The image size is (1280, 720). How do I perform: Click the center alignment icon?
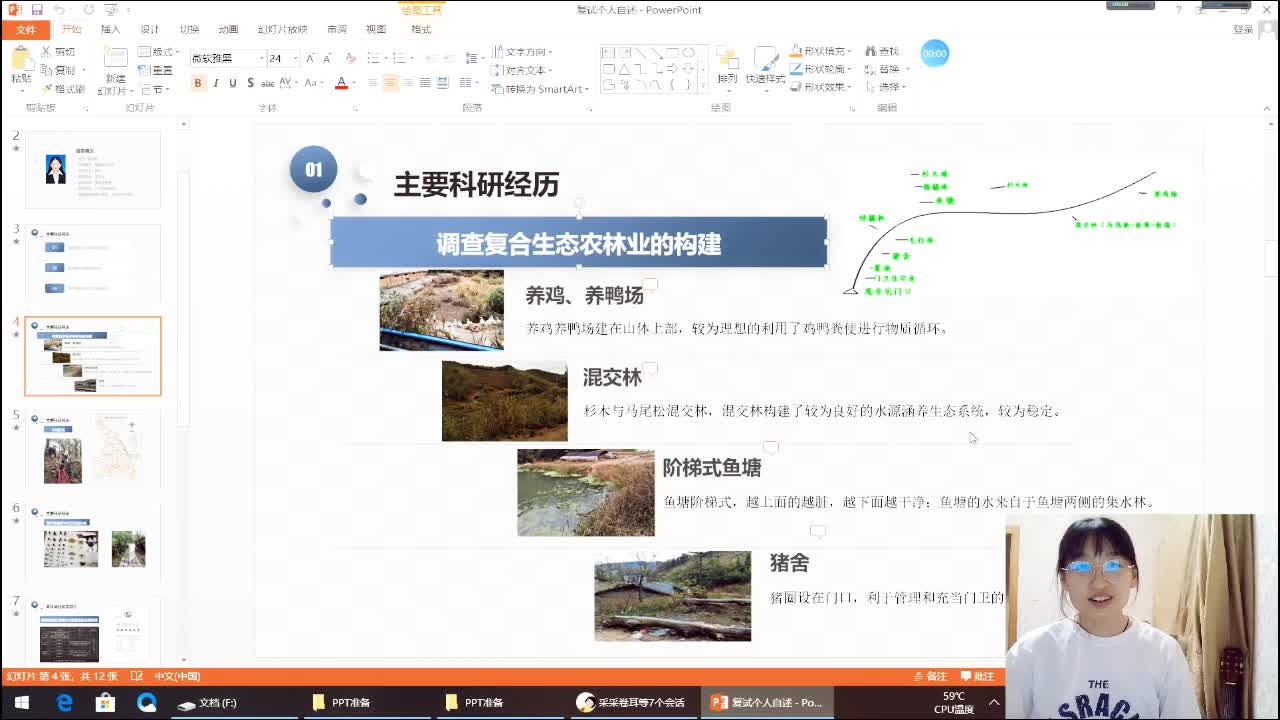pyautogui.click(x=391, y=82)
